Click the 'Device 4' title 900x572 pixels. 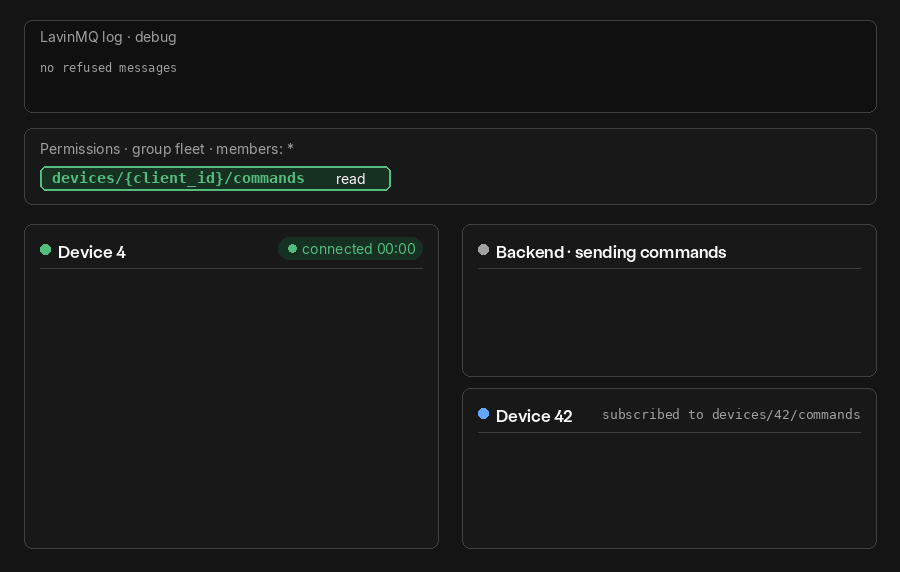click(x=92, y=252)
